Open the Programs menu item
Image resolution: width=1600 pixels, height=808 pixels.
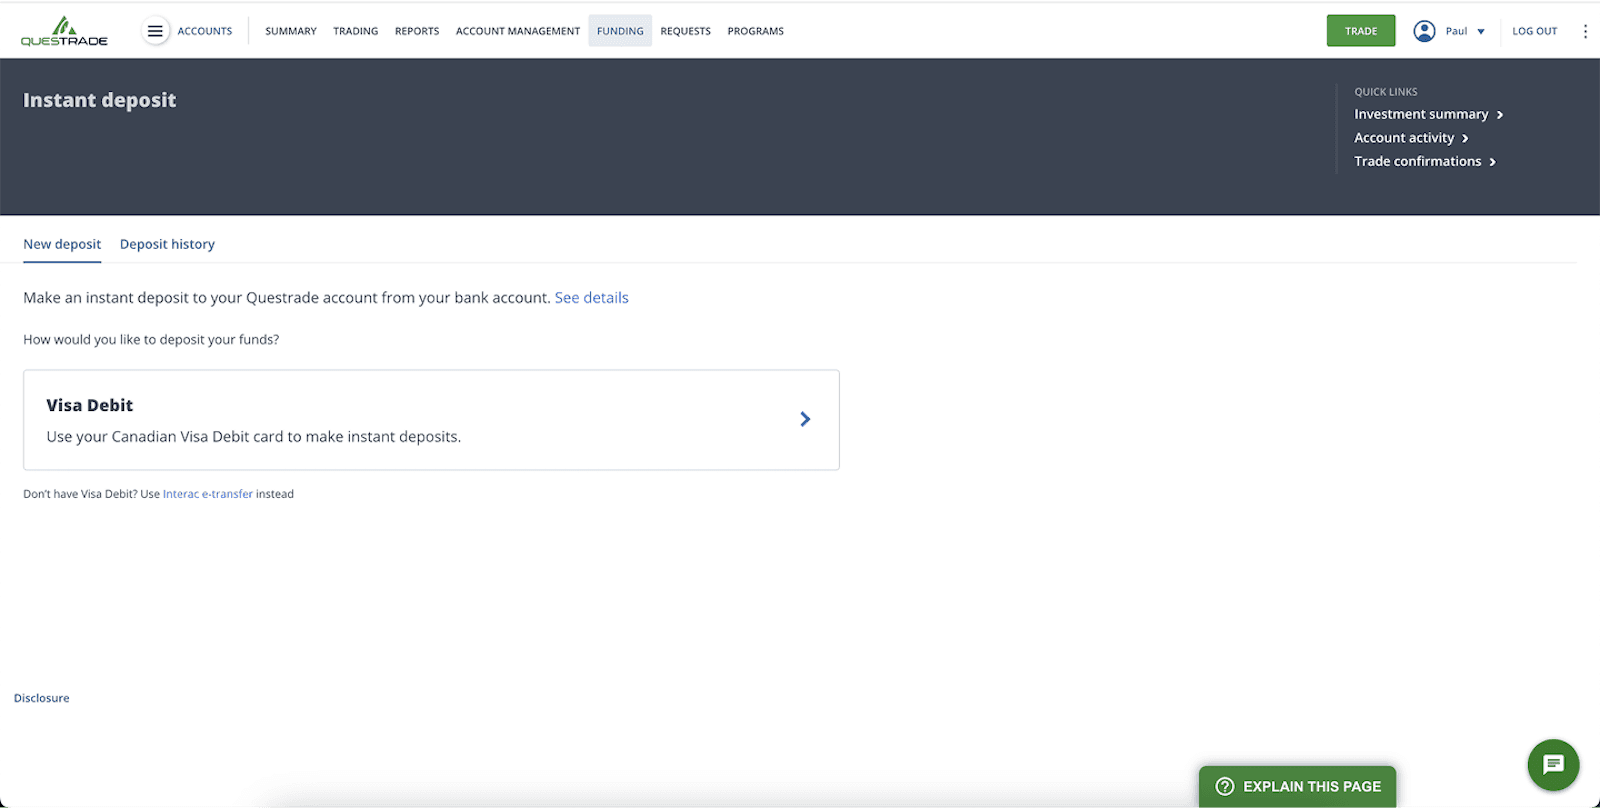pyautogui.click(x=756, y=31)
